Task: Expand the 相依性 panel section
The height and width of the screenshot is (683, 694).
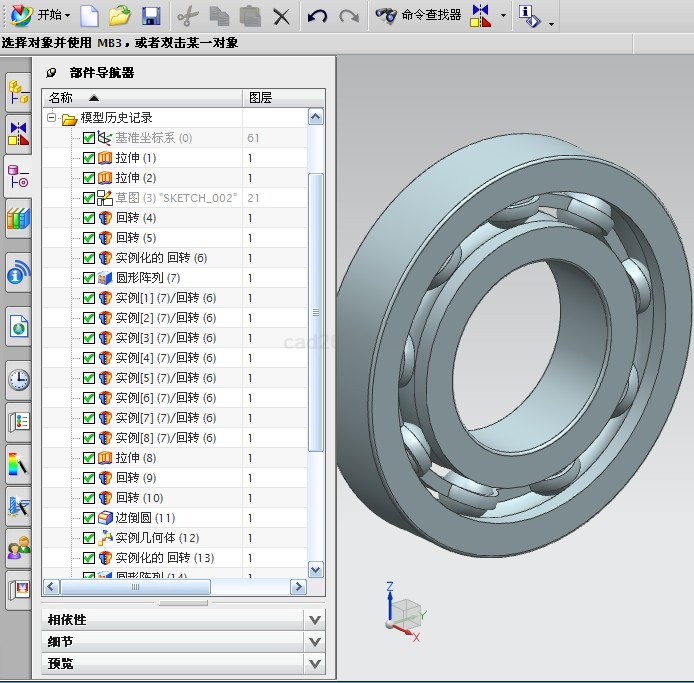Action: pyautogui.click(x=315, y=620)
